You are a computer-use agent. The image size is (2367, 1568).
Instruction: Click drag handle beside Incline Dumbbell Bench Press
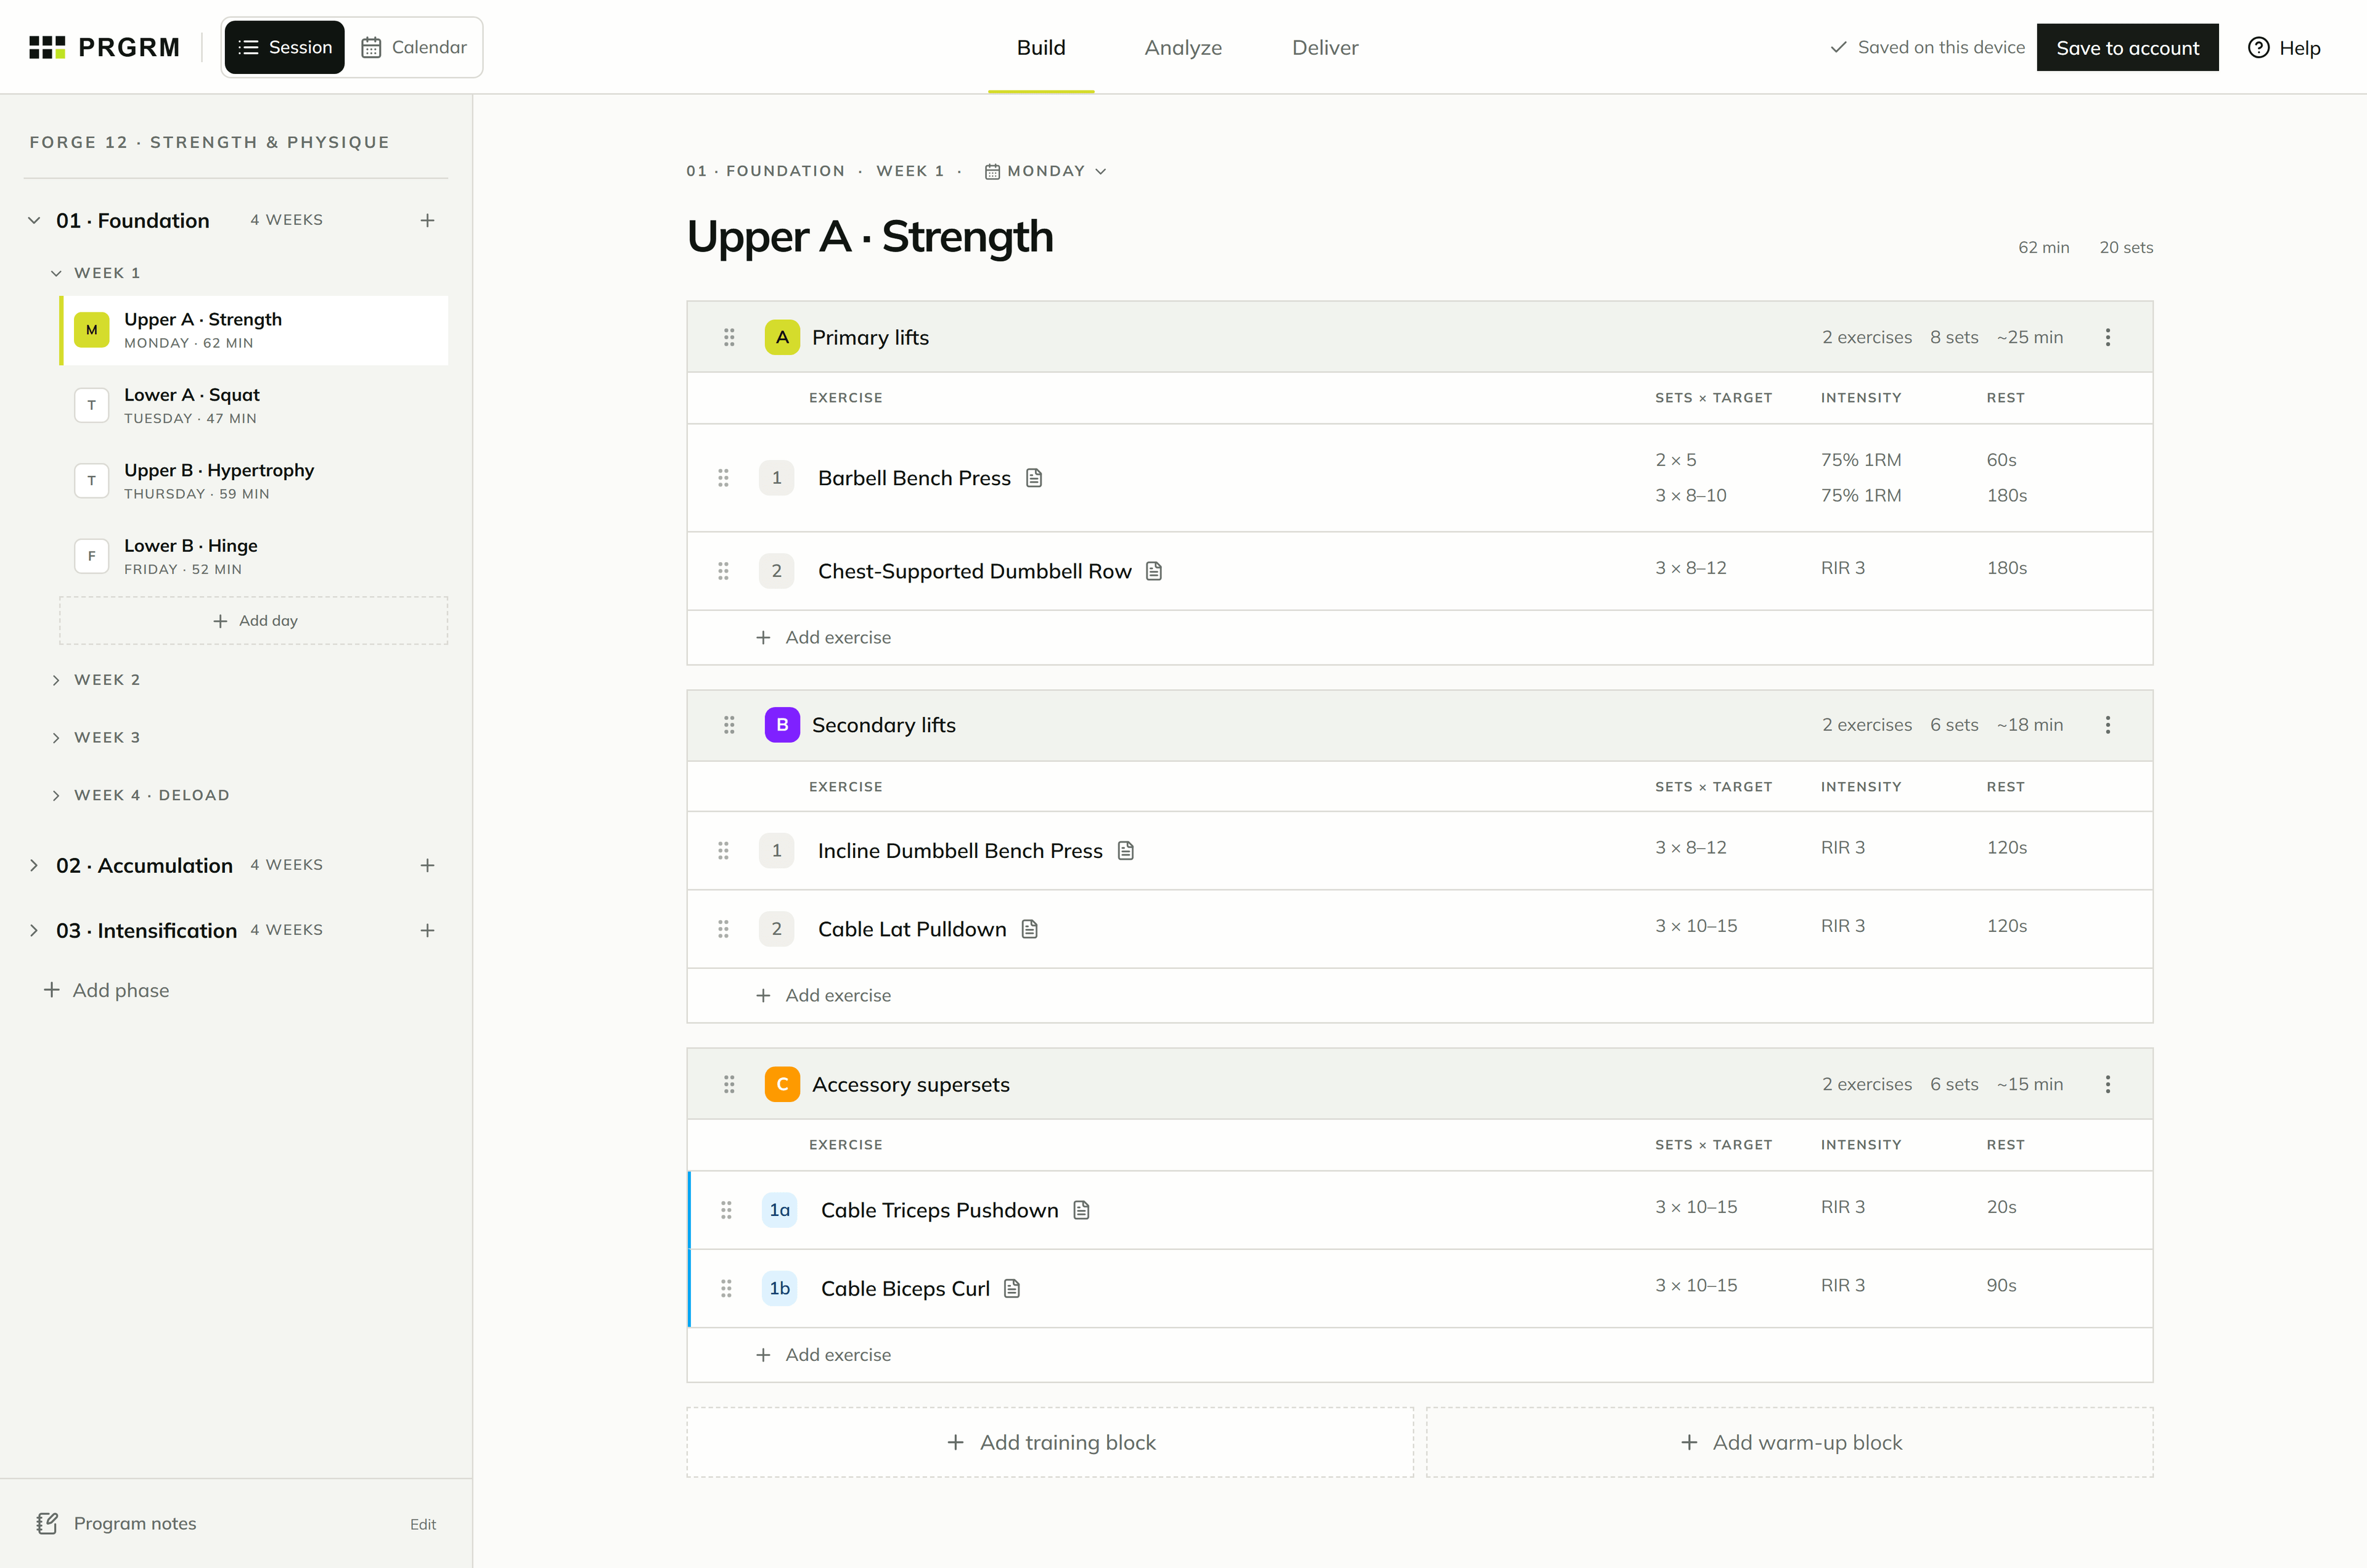[723, 851]
